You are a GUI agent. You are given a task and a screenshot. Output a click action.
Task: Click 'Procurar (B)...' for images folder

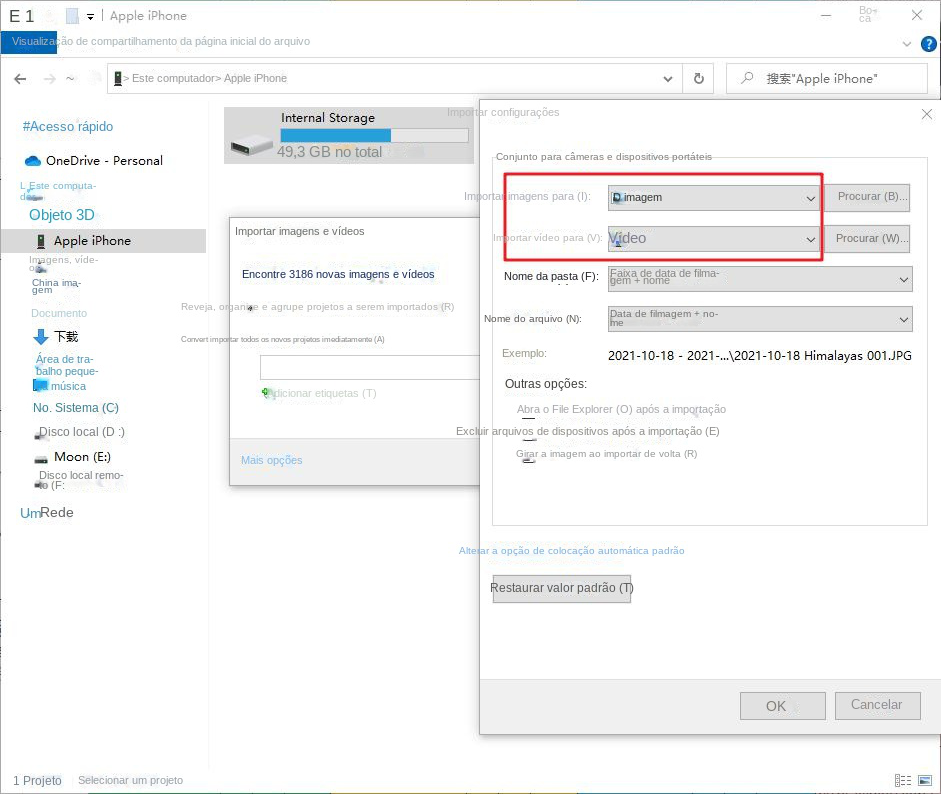pos(867,197)
